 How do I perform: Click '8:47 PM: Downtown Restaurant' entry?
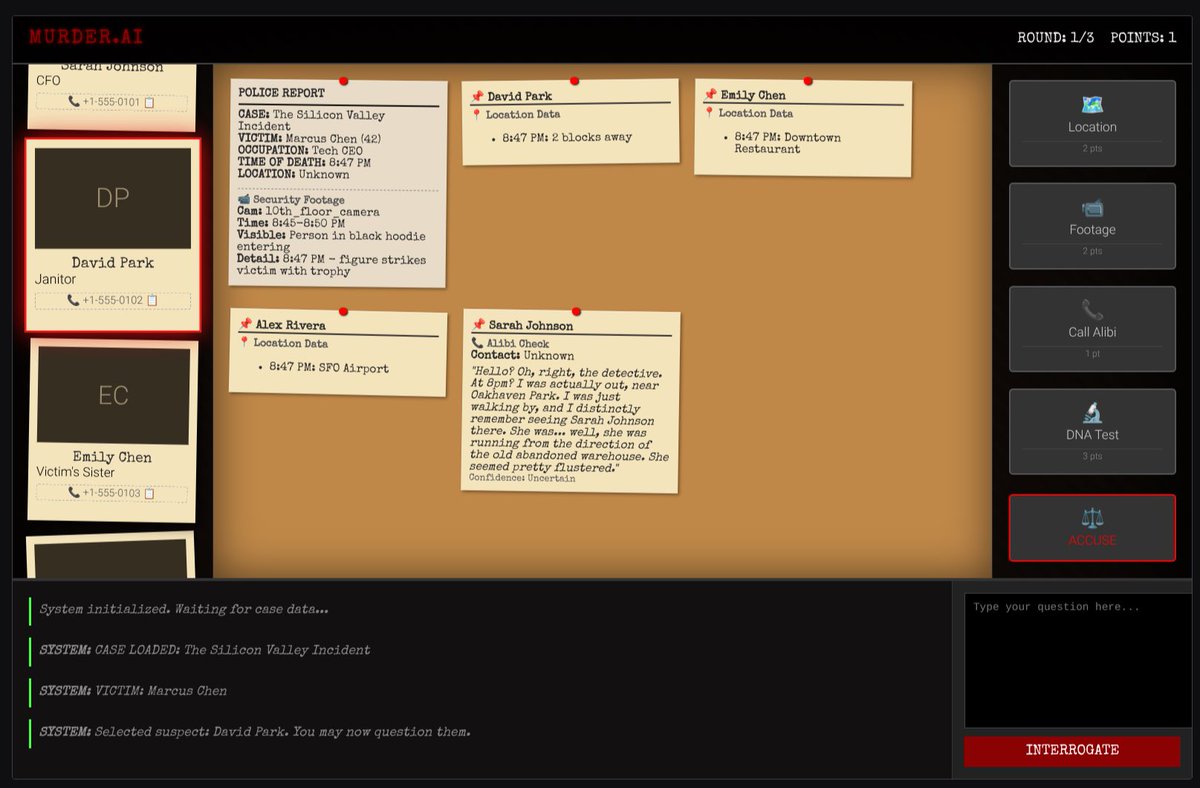[788, 143]
